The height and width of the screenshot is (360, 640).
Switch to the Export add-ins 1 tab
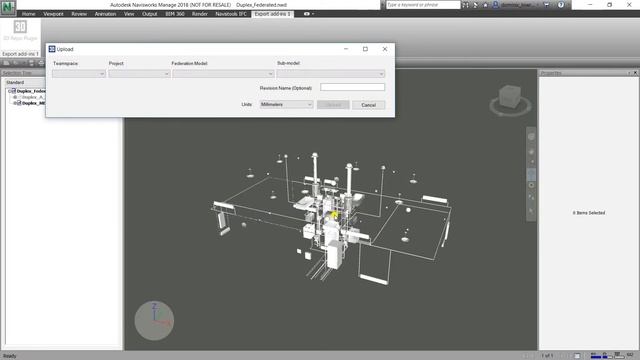(272, 14)
